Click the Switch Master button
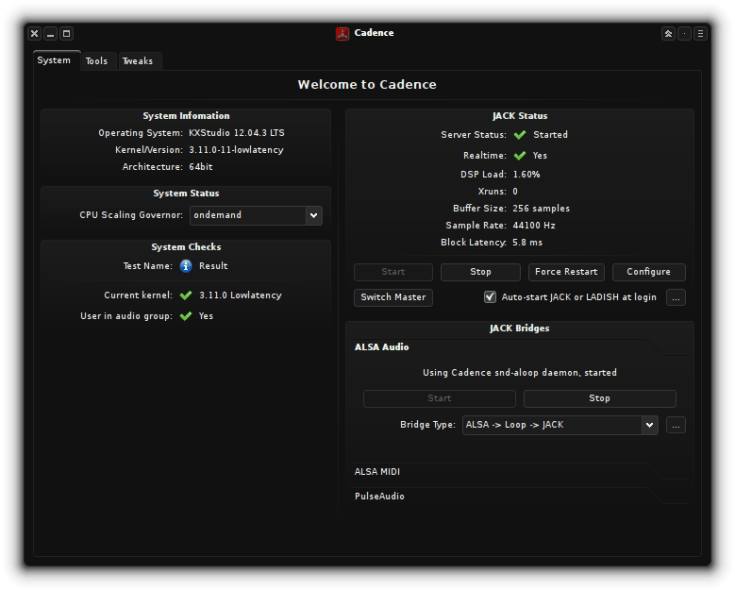The width and height of the screenshot is (735, 590). (x=393, y=297)
